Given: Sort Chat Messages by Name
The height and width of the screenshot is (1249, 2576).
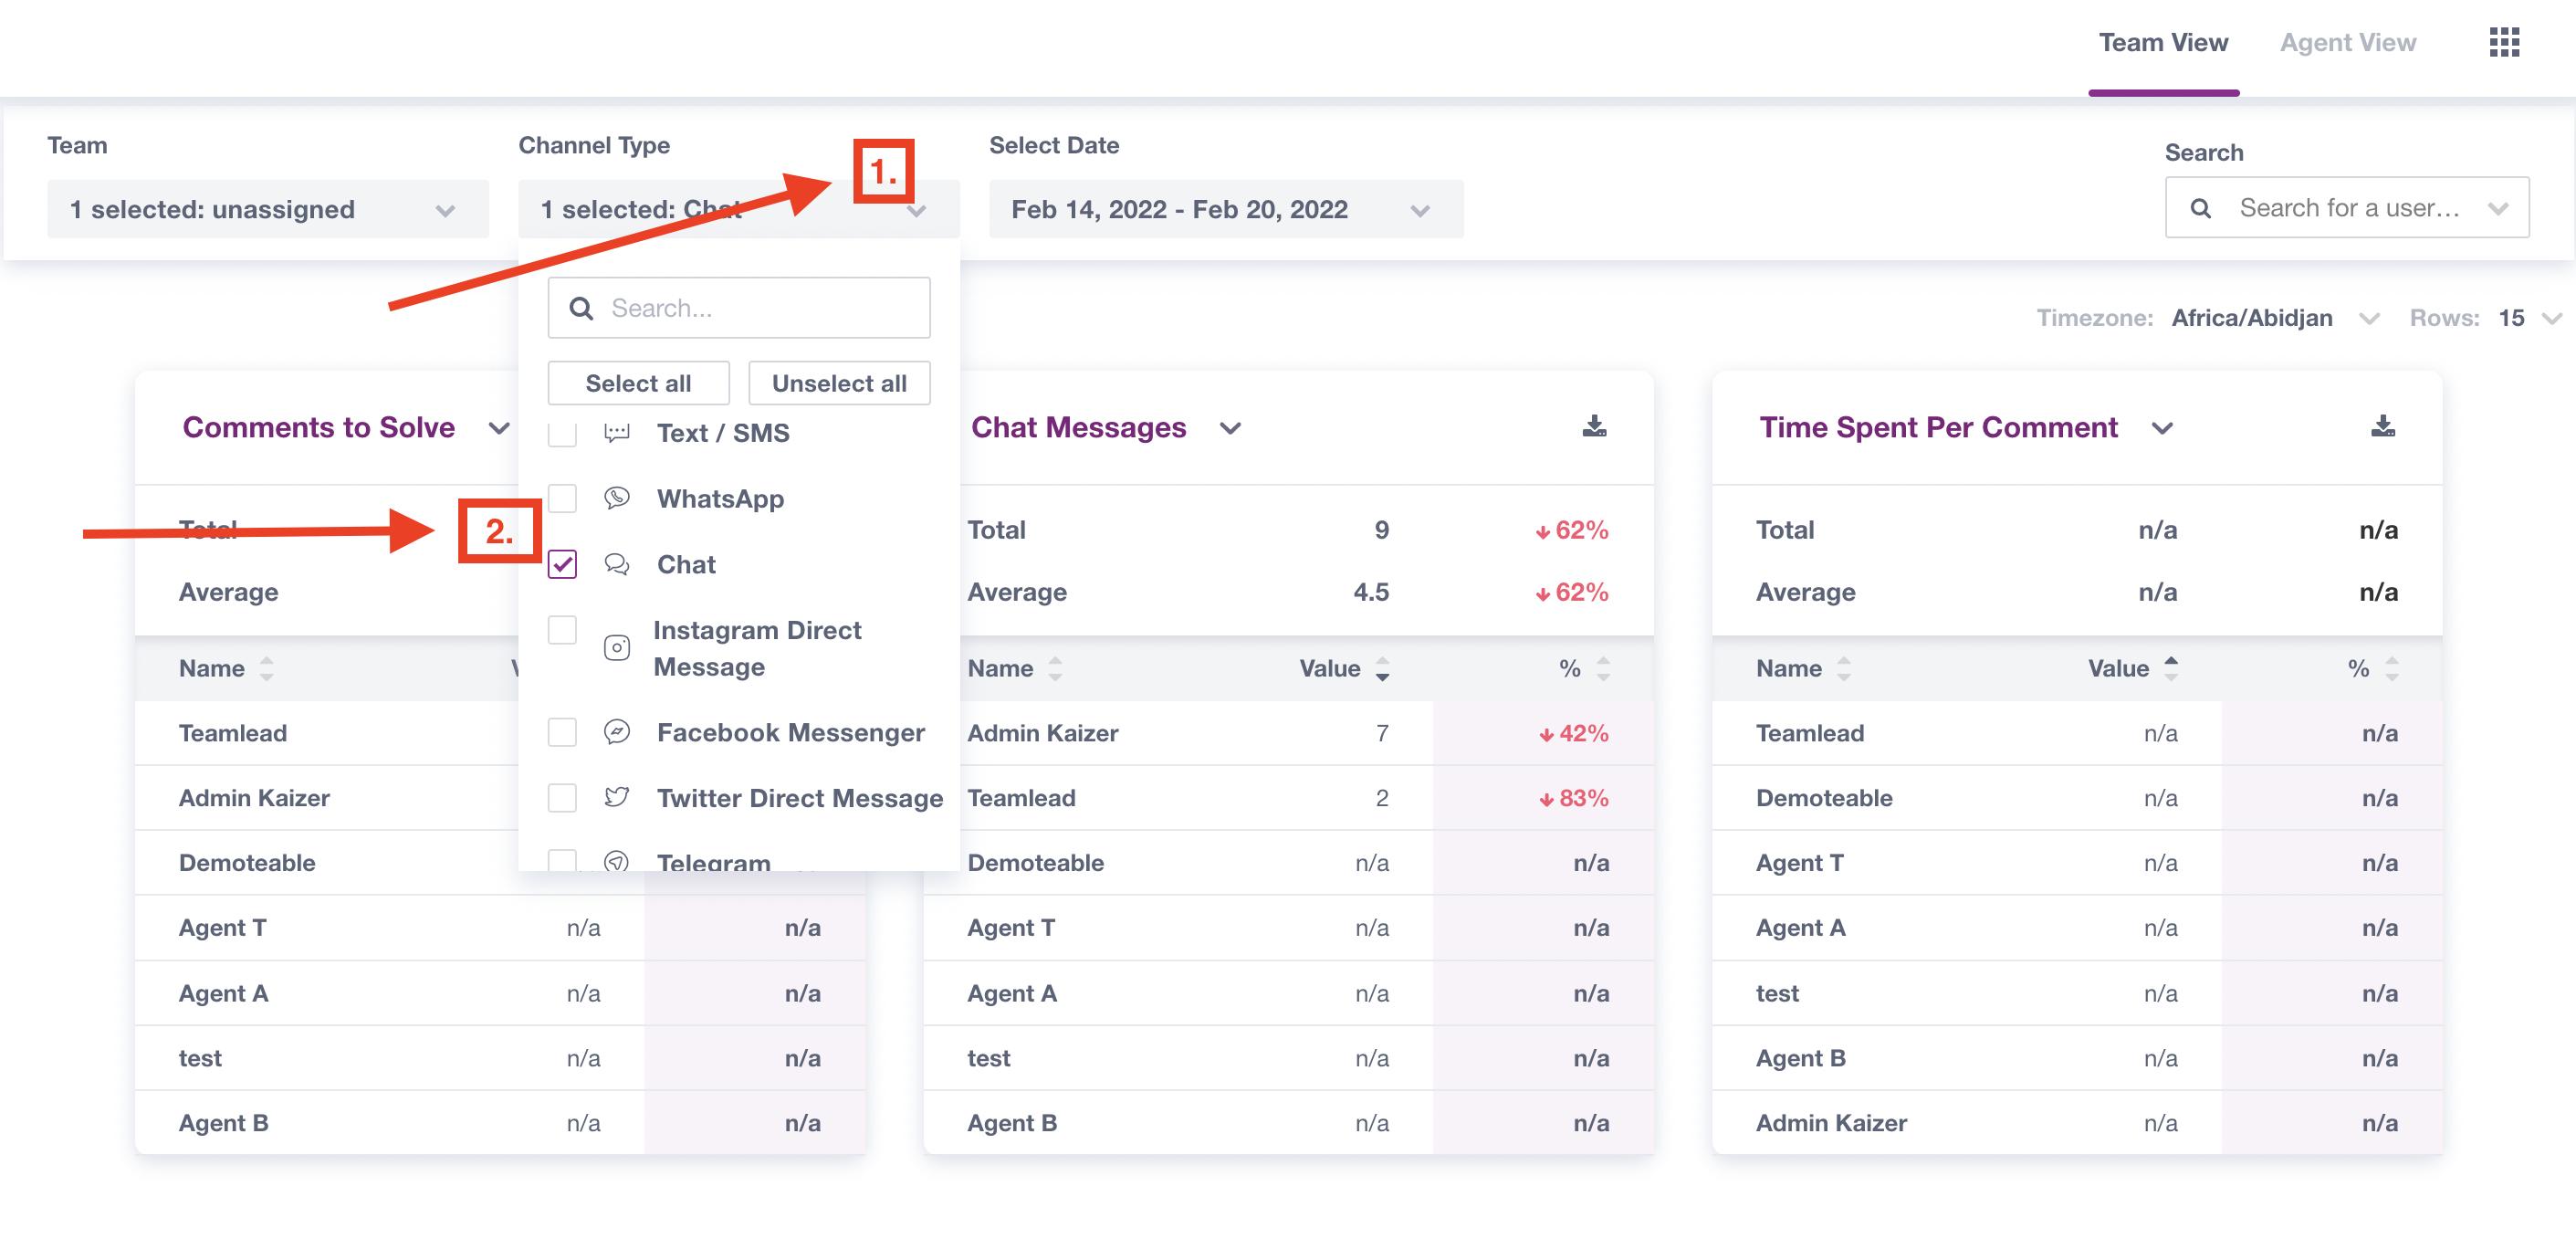Looking at the screenshot, I should [1055, 668].
